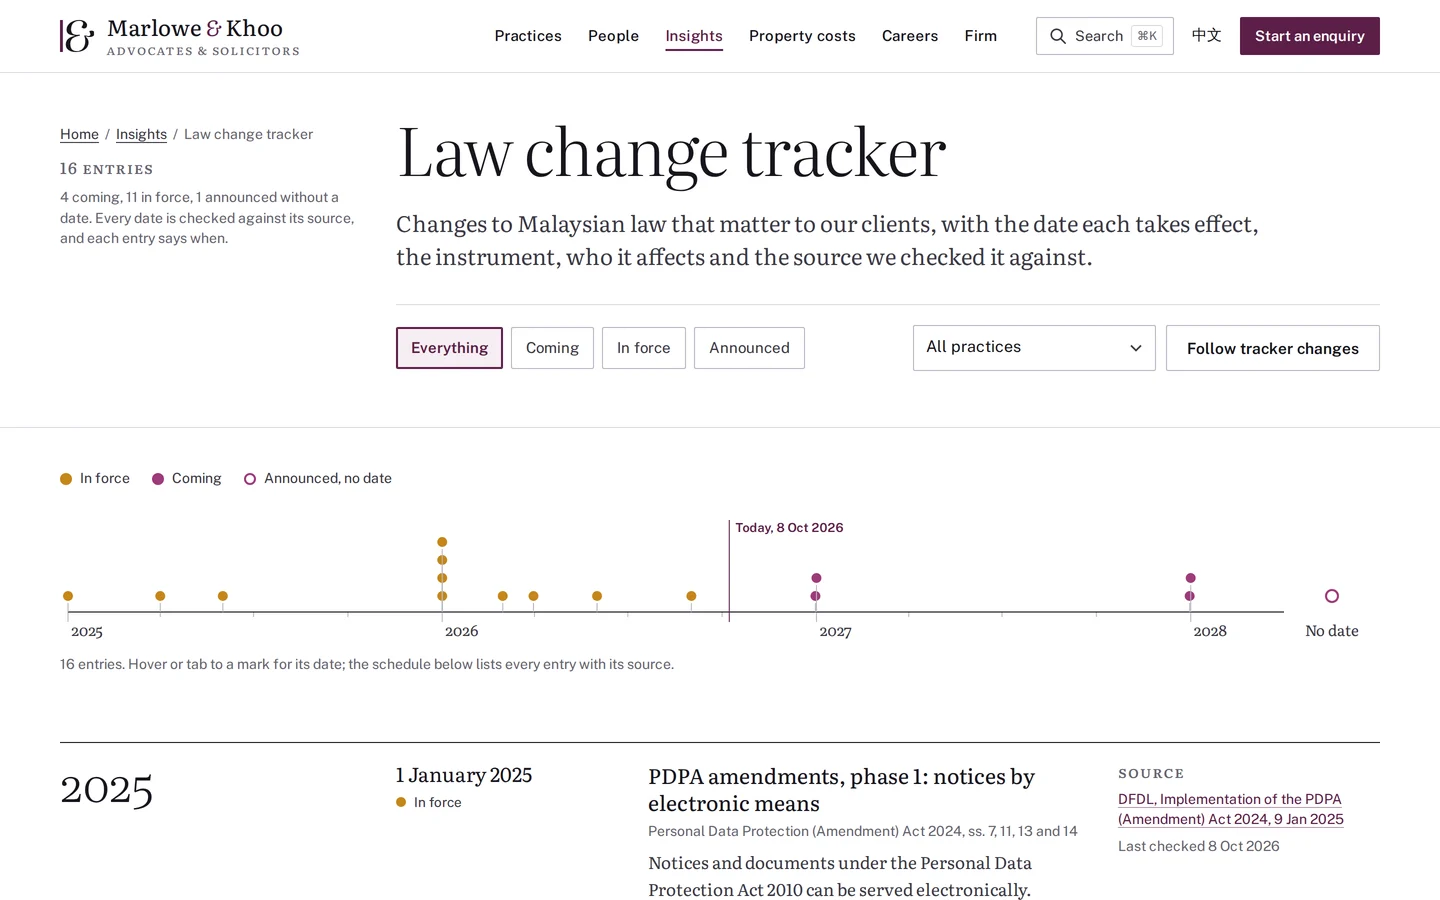Click the "Coming" legend label
The height and width of the screenshot is (900, 1440).
point(197,478)
